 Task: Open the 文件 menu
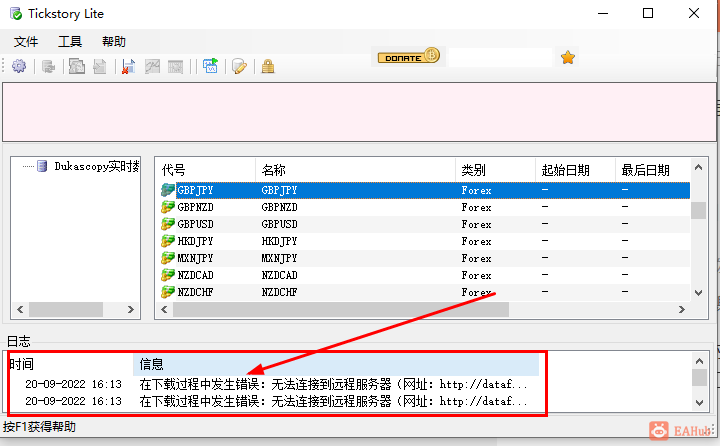coord(26,42)
